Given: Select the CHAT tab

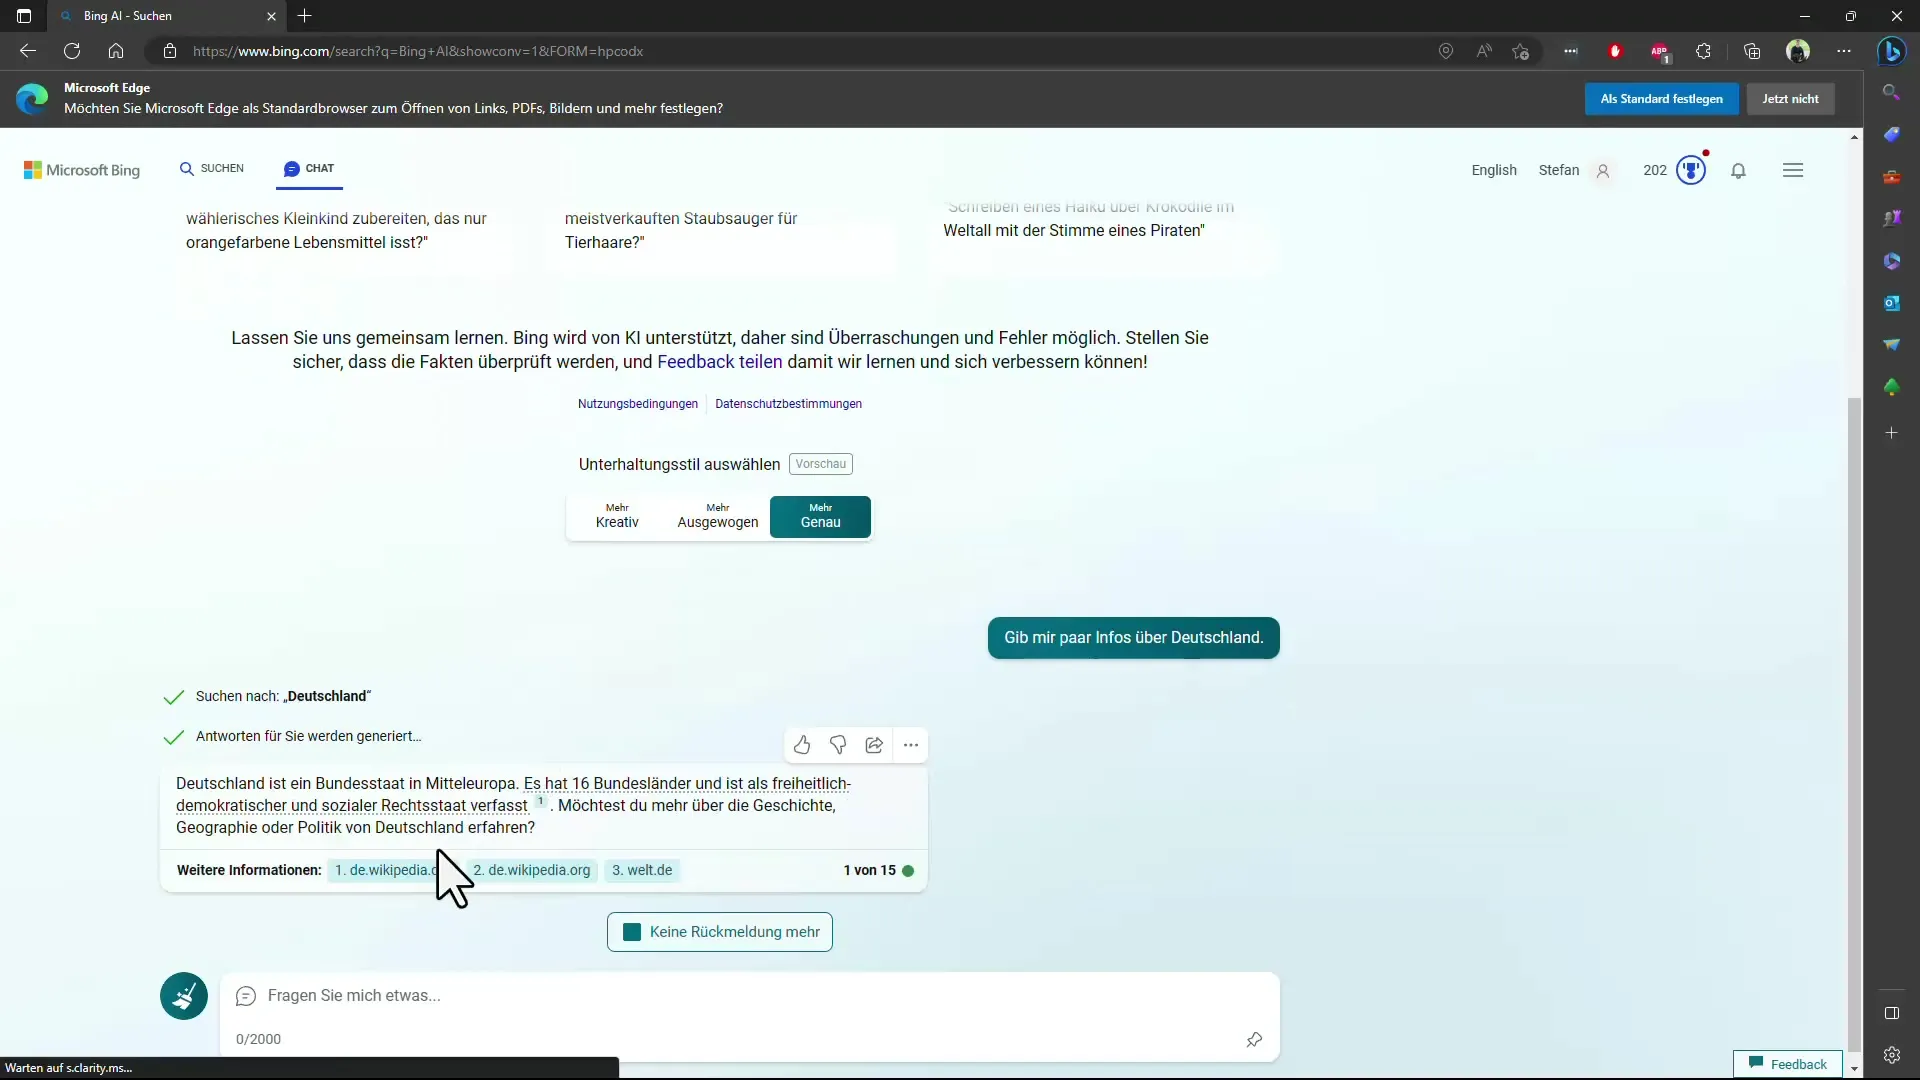Looking at the screenshot, I should [310, 168].
